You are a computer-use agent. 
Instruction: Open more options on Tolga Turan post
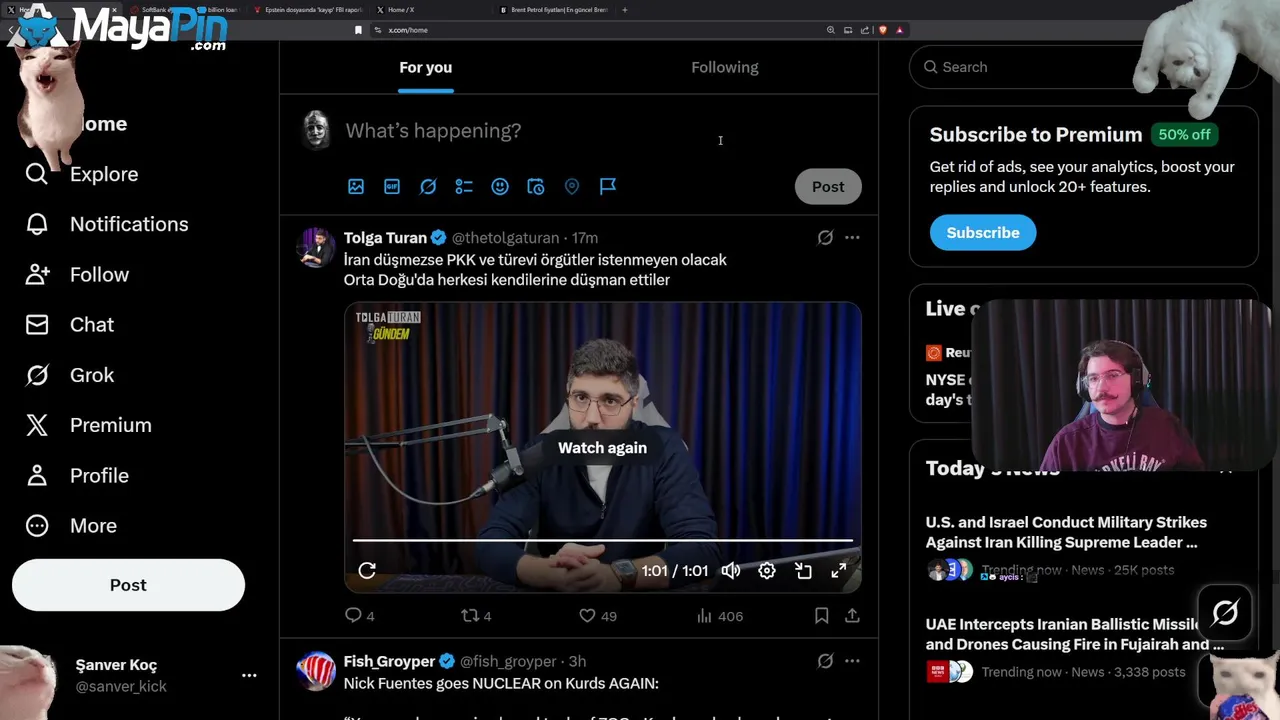click(x=852, y=238)
